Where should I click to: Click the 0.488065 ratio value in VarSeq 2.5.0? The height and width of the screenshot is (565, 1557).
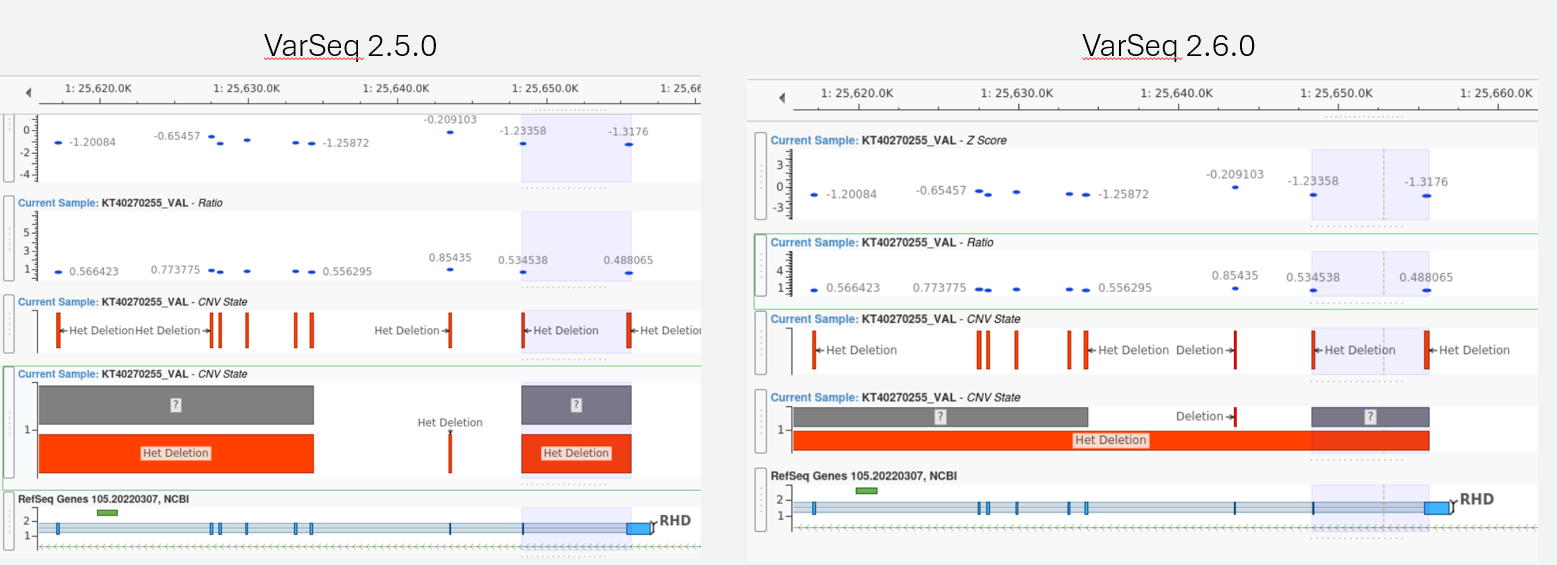click(628, 260)
